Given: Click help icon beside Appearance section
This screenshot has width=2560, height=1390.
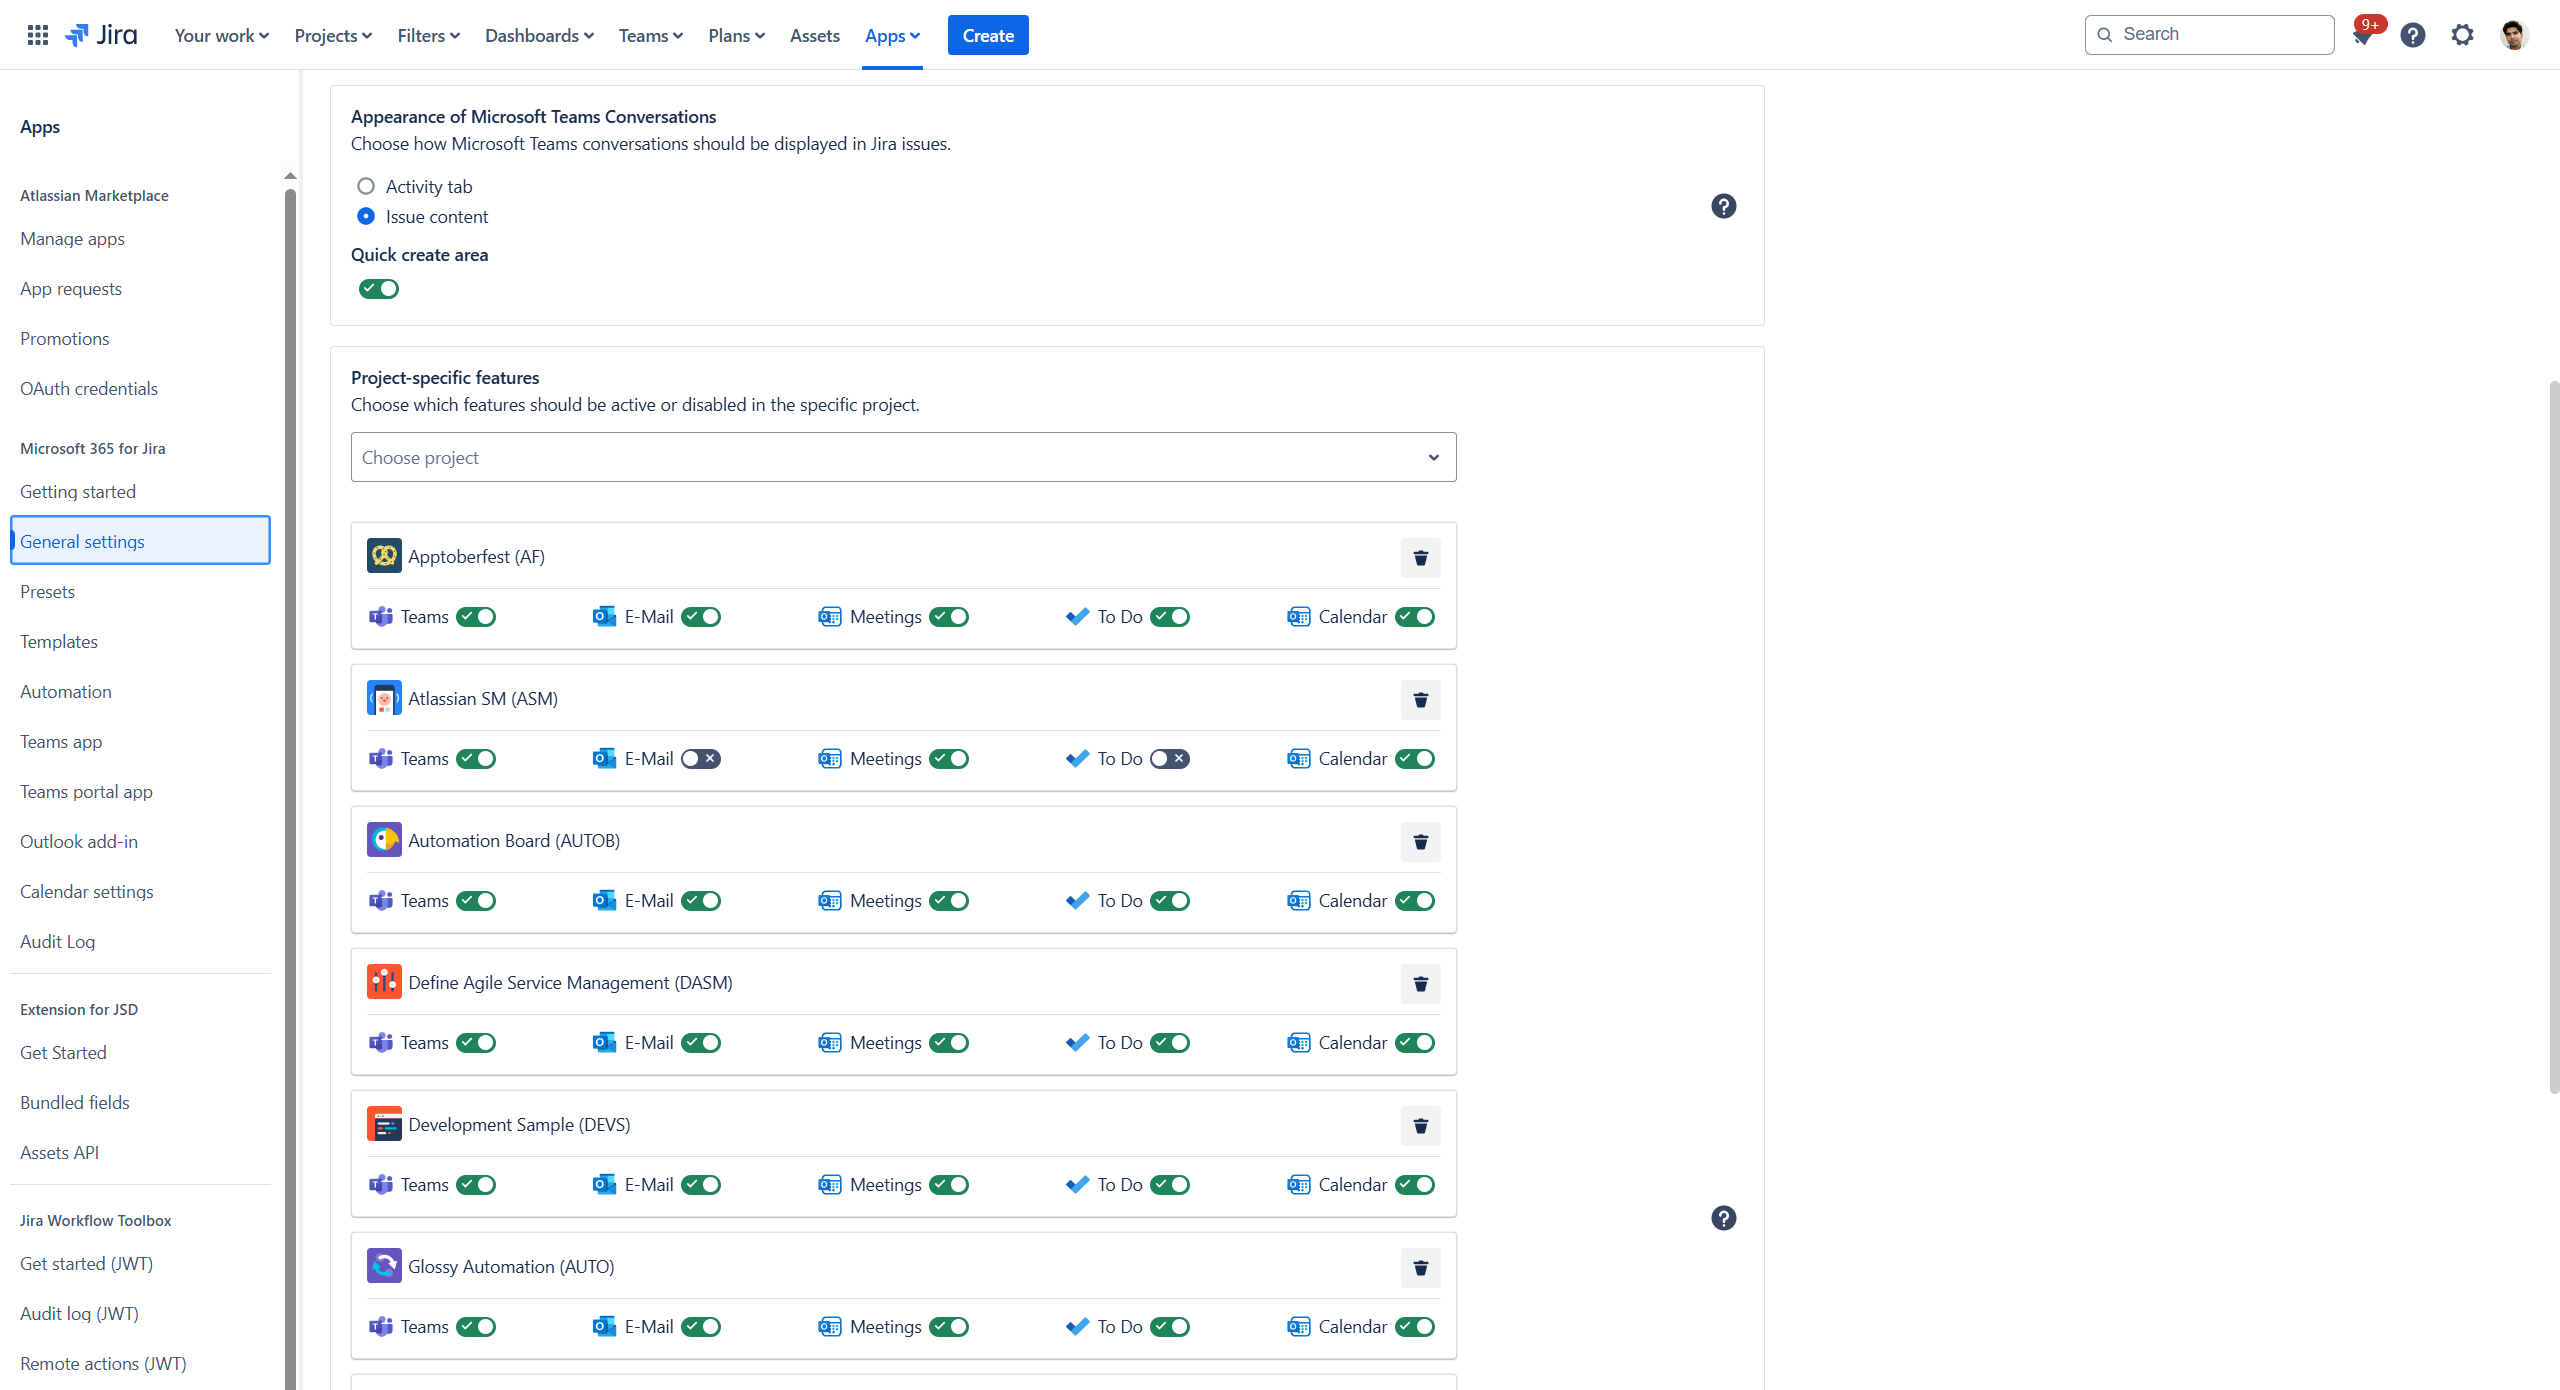Looking at the screenshot, I should 1724,206.
